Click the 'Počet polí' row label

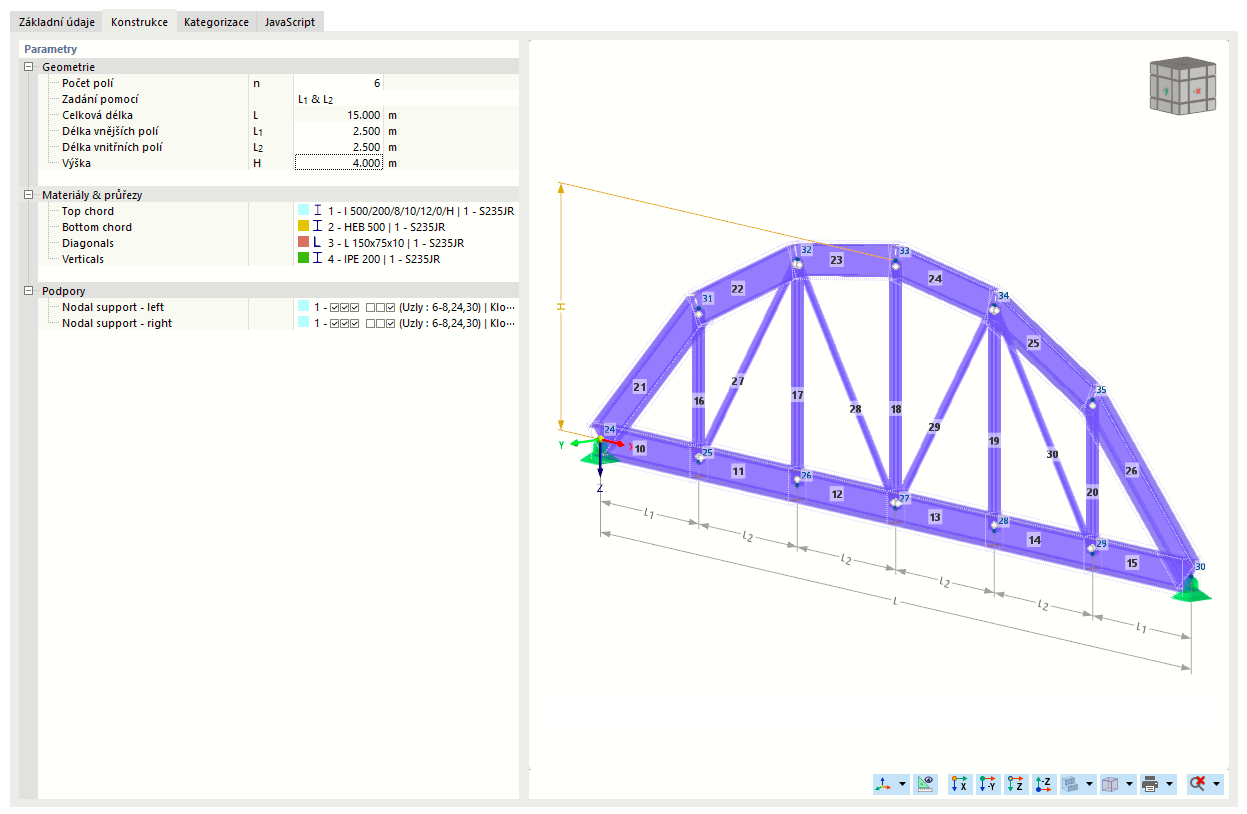coord(88,83)
